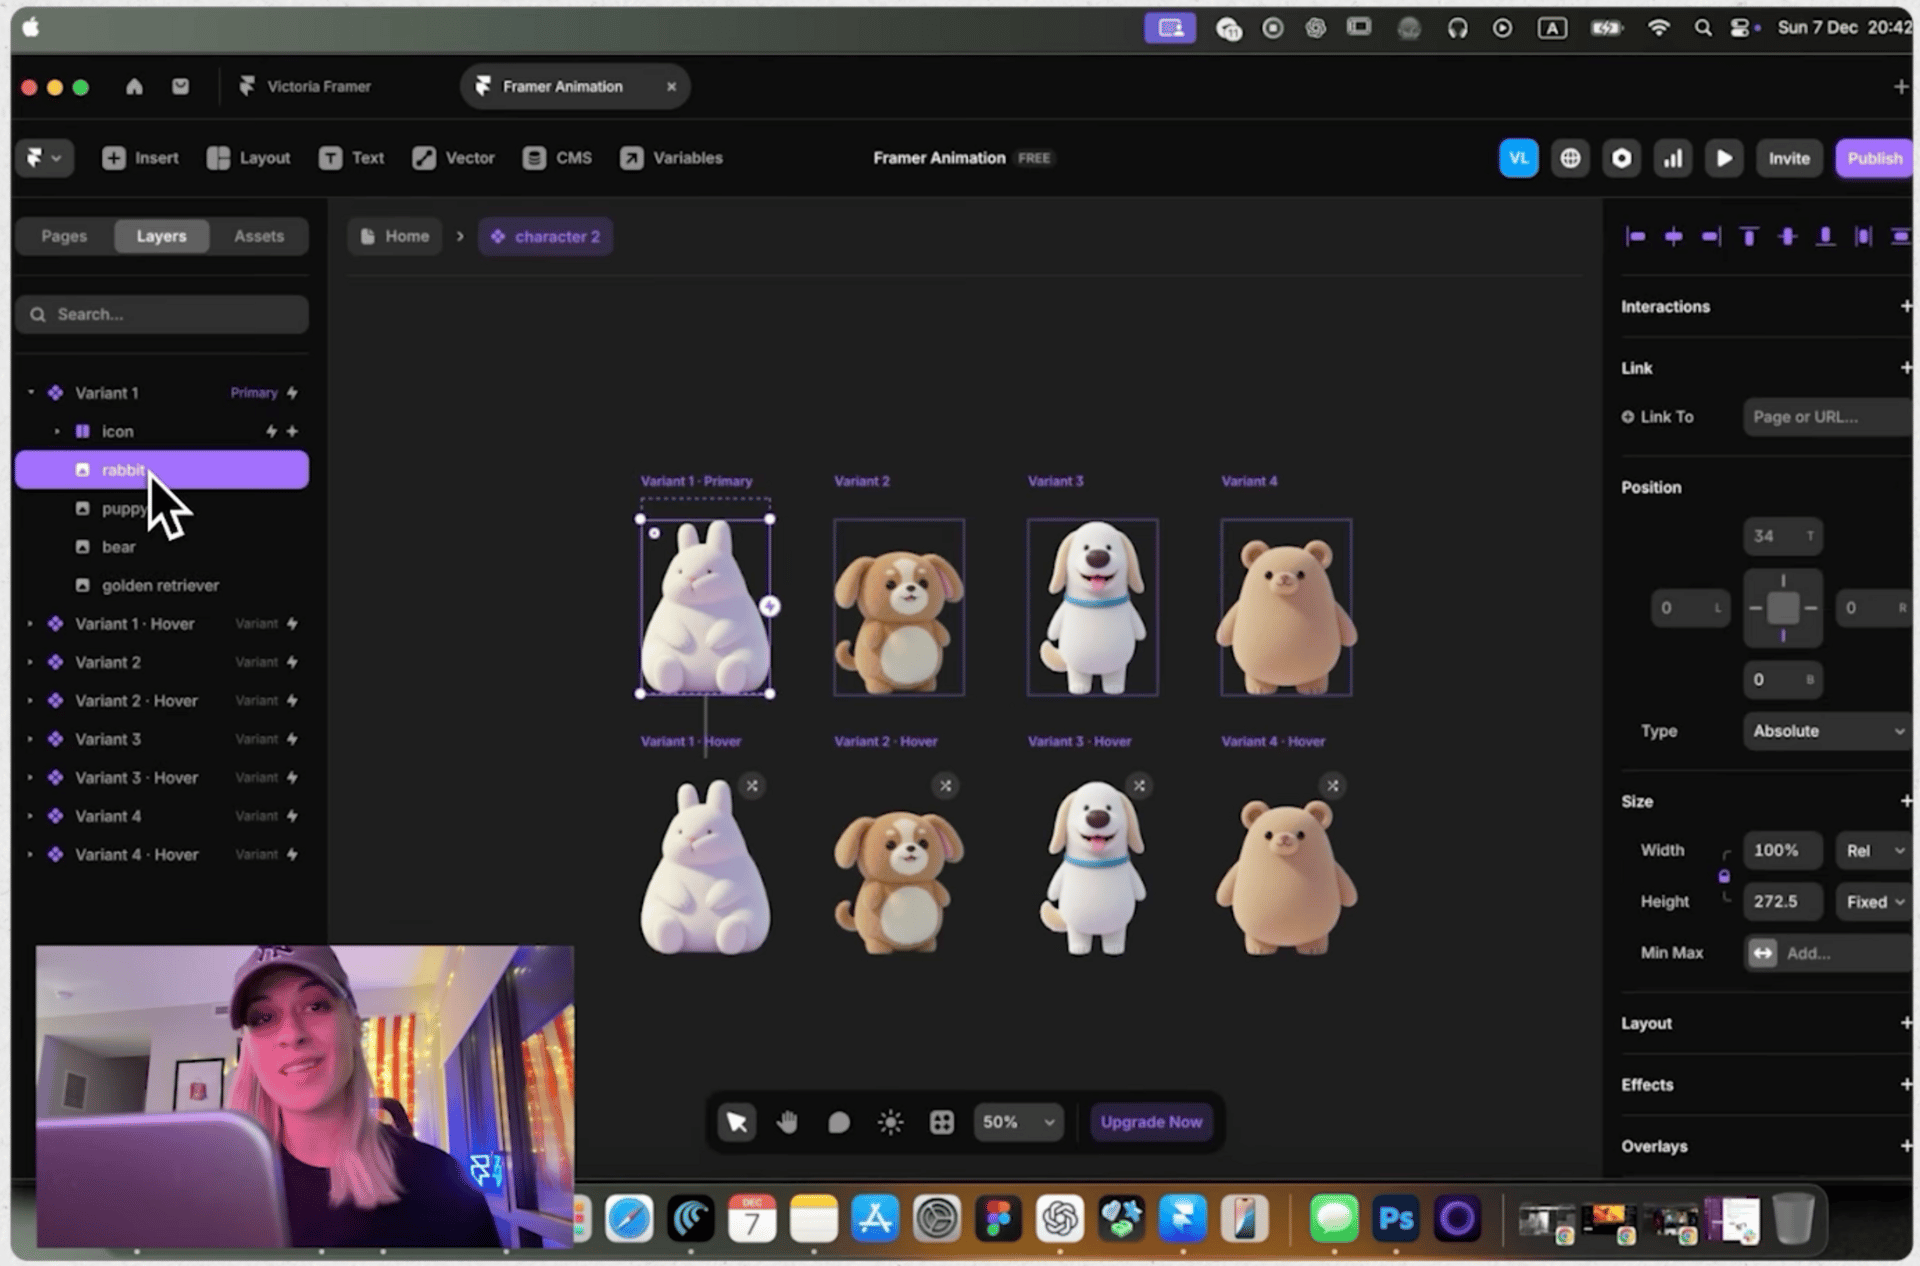
Task: Open the site analytics bar chart icon
Action: (x=1673, y=158)
